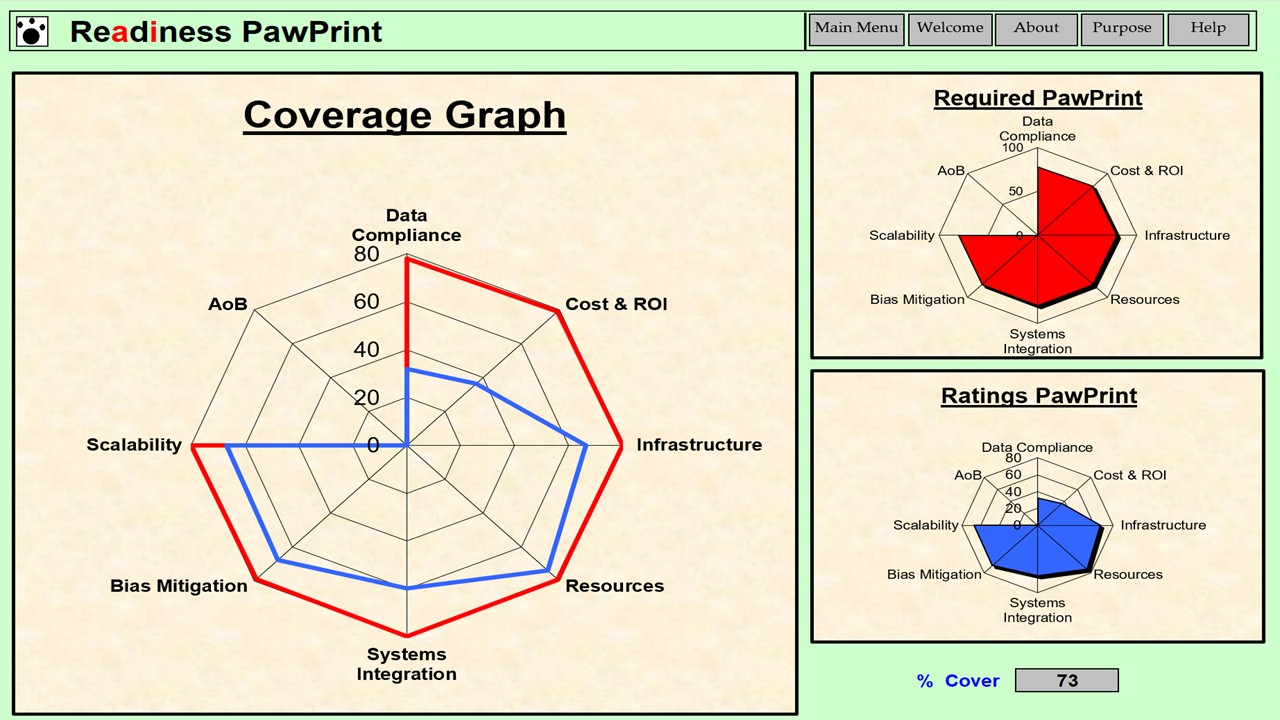Click the Readiness PawPrint title text
Screen dimensions: 1280x720
click(226, 32)
